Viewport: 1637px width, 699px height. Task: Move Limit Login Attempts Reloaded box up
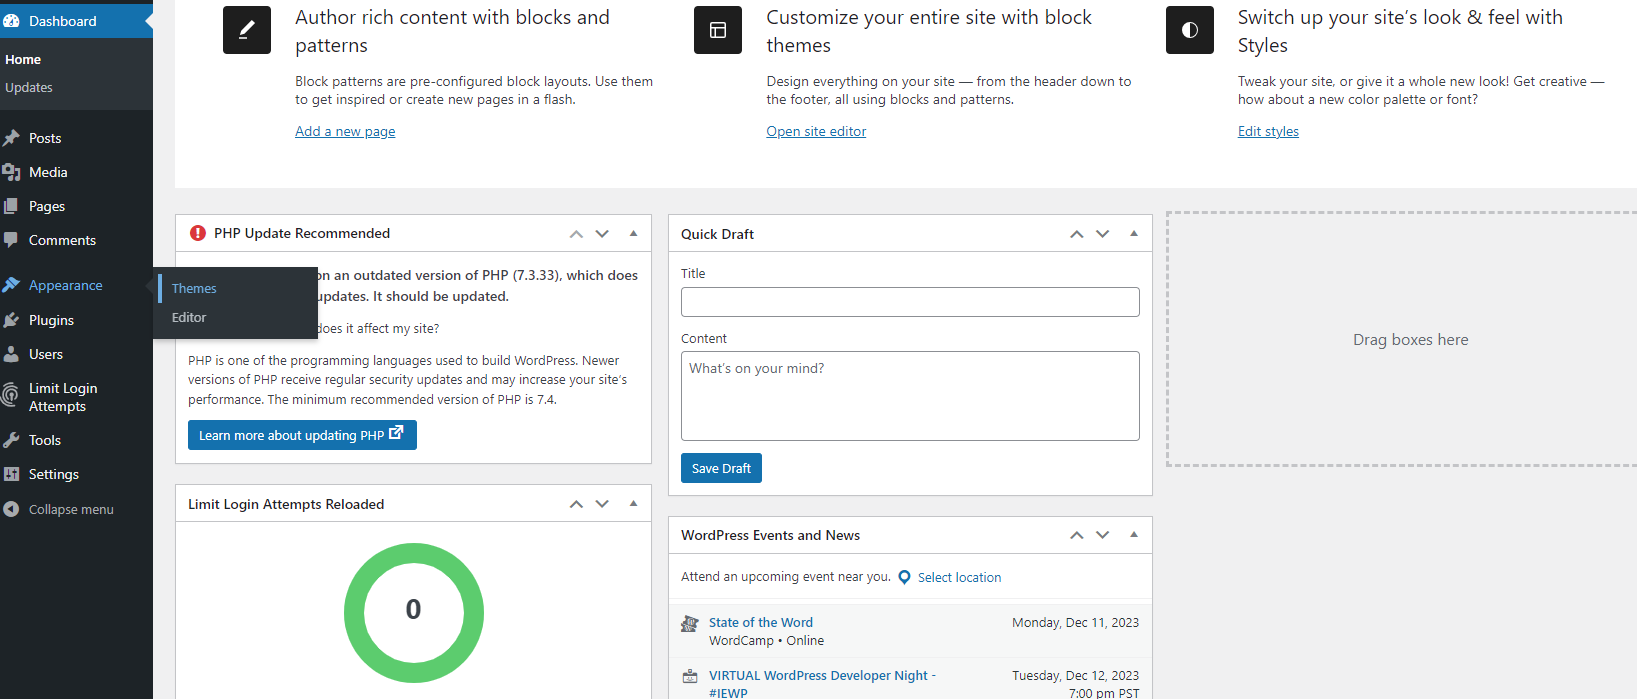pos(576,504)
